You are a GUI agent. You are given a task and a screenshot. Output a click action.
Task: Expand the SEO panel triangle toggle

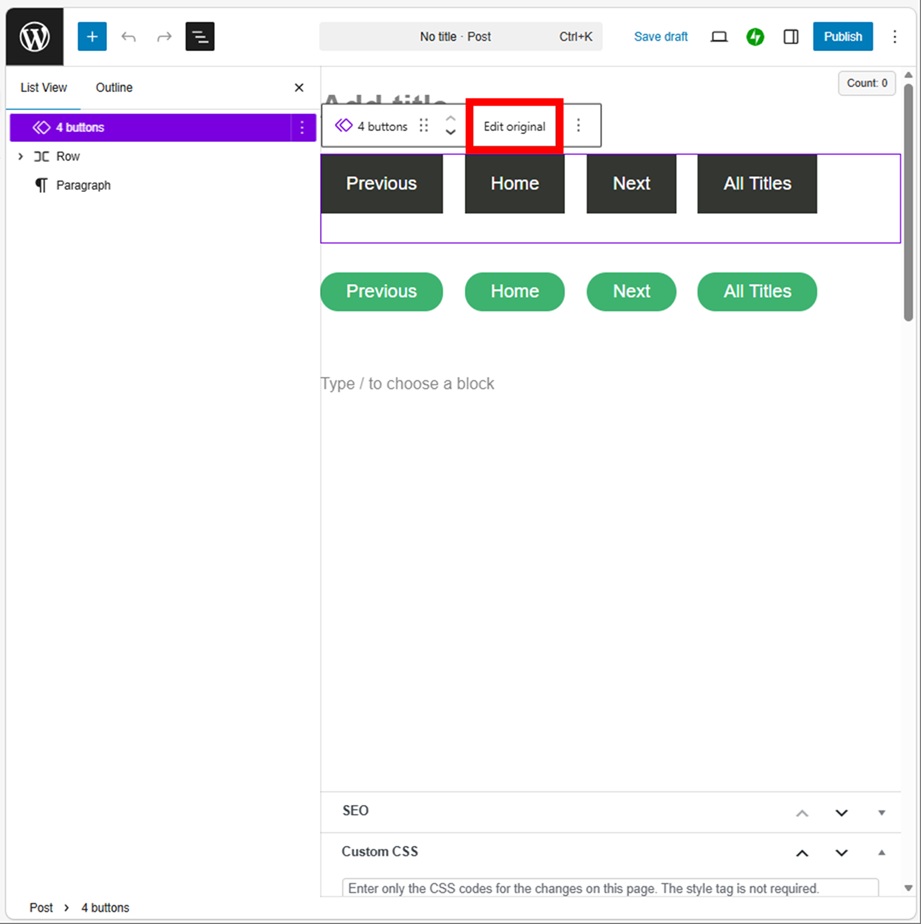pos(881,812)
